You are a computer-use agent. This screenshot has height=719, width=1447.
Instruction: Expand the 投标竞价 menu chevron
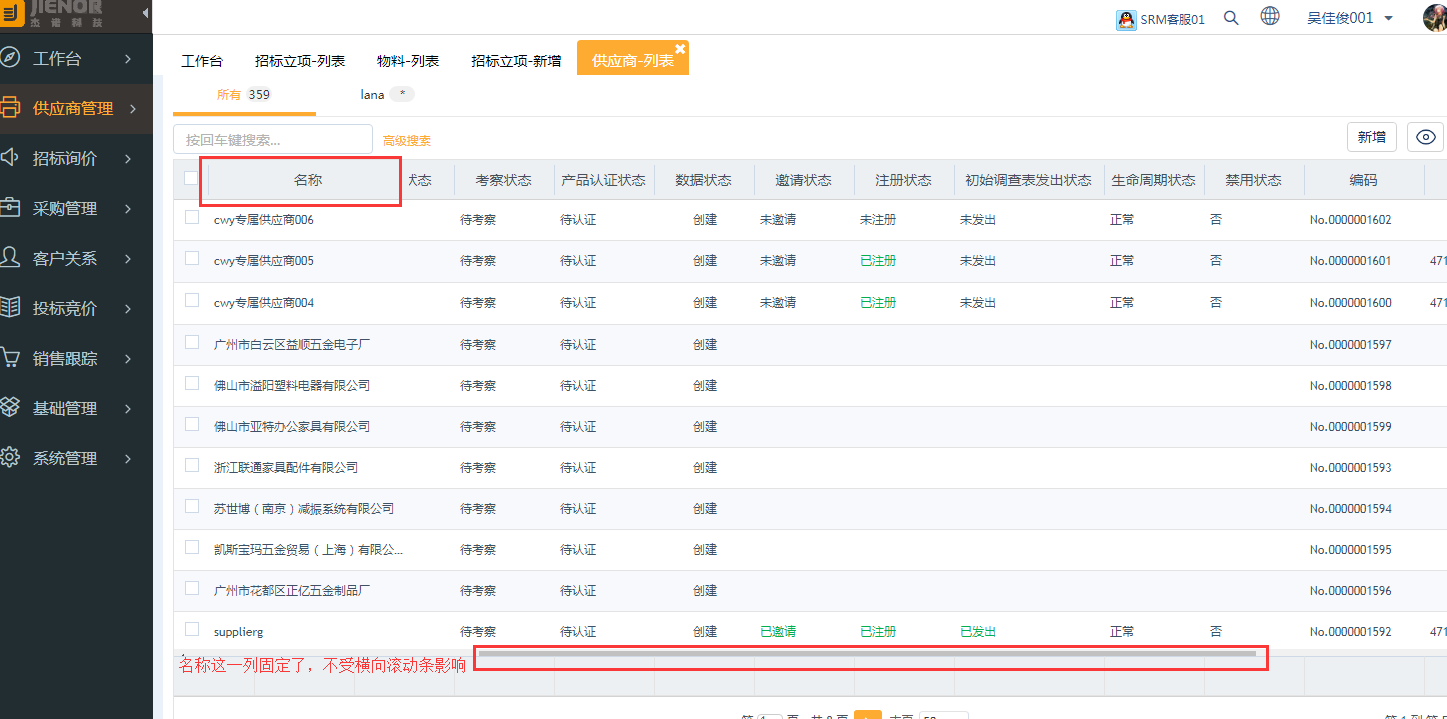128,309
